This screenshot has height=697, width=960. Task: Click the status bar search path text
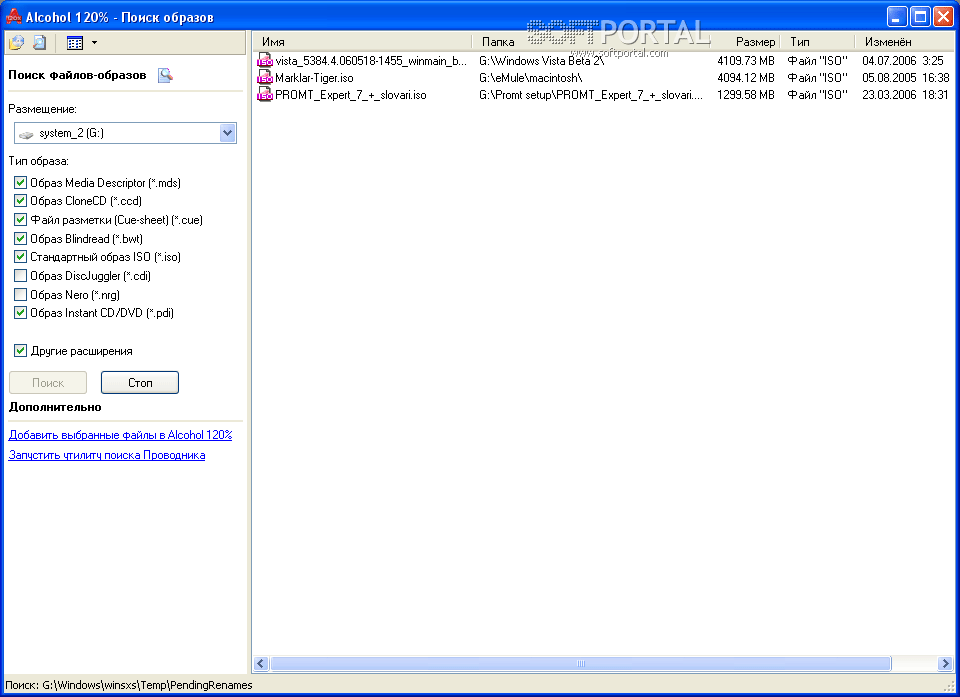[x=129, y=685]
